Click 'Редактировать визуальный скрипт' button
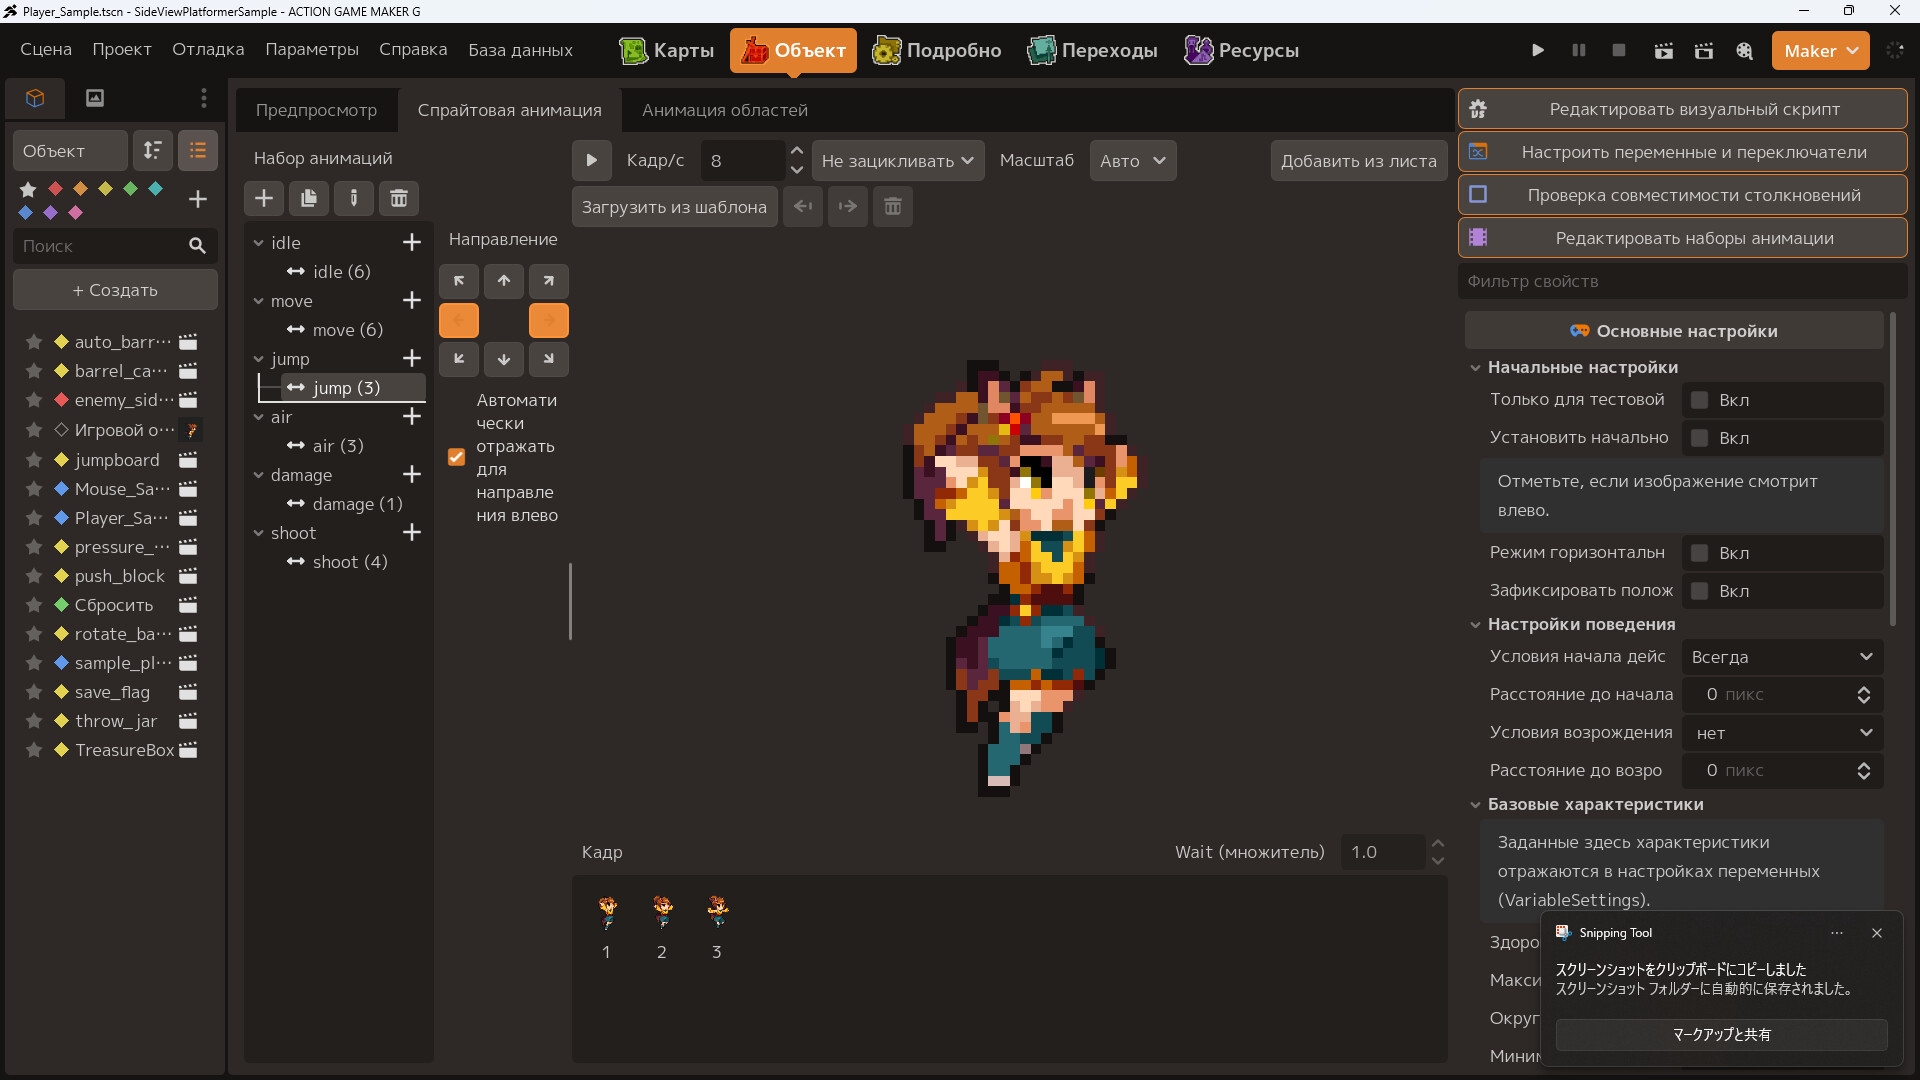The width and height of the screenshot is (1920, 1080). [1683, 109]
